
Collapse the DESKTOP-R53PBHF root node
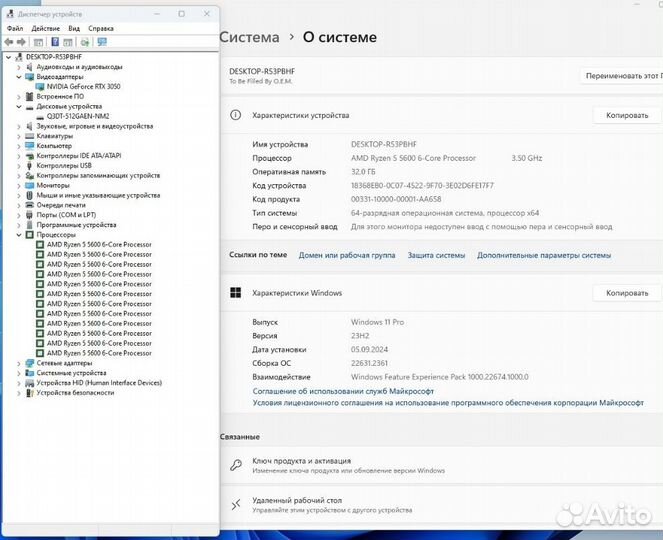coord(8,57)
